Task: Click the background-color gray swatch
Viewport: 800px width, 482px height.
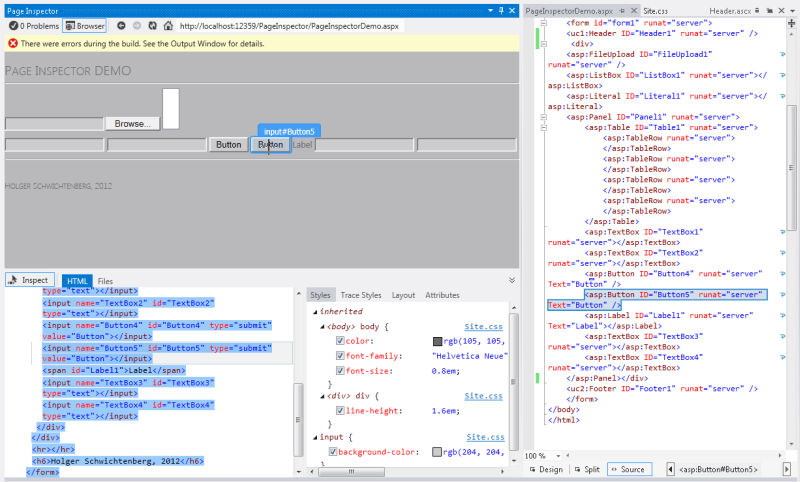Action: [437, 452]
